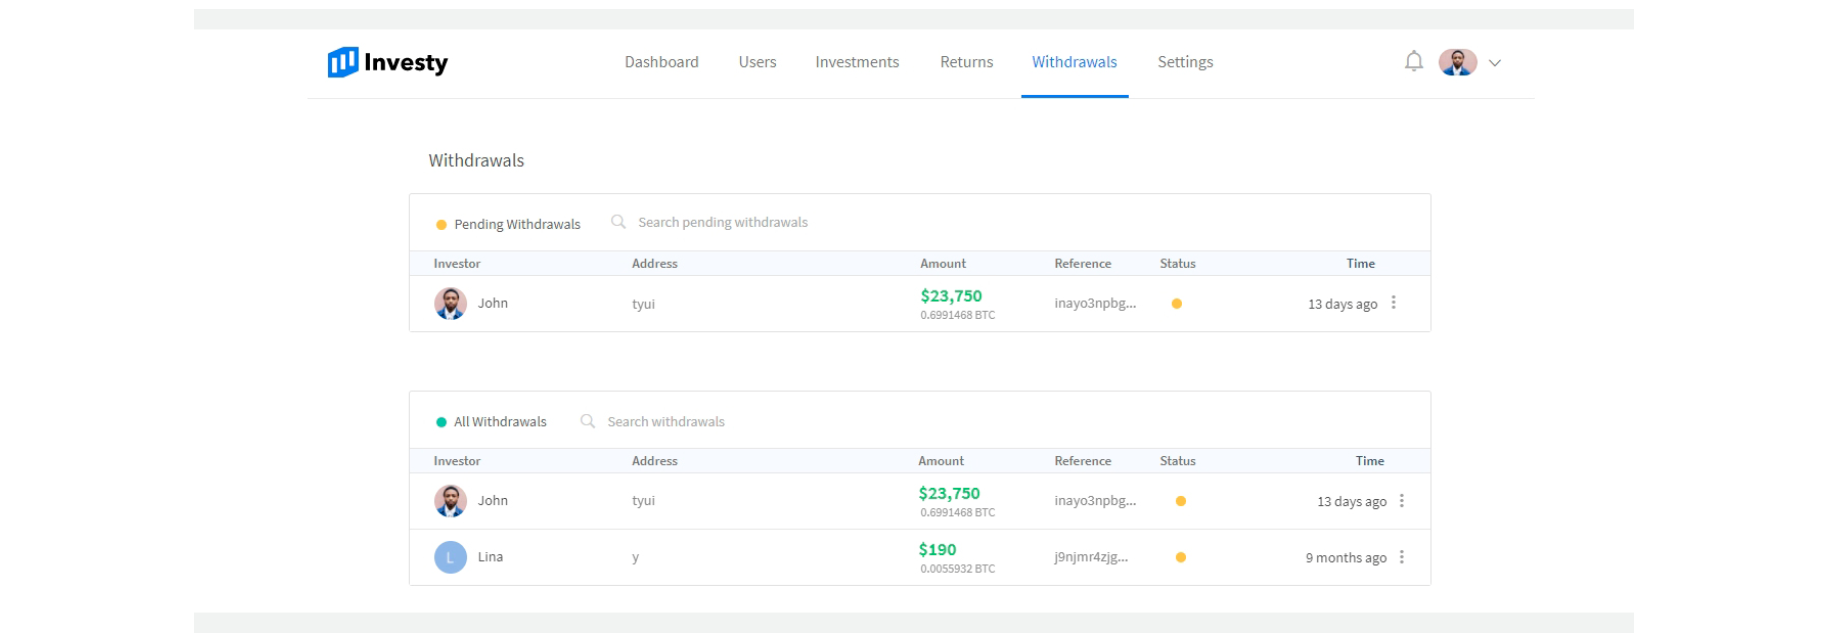Open the Settings page
This screenshot has height=638, width=1830.
[1185, 62]
